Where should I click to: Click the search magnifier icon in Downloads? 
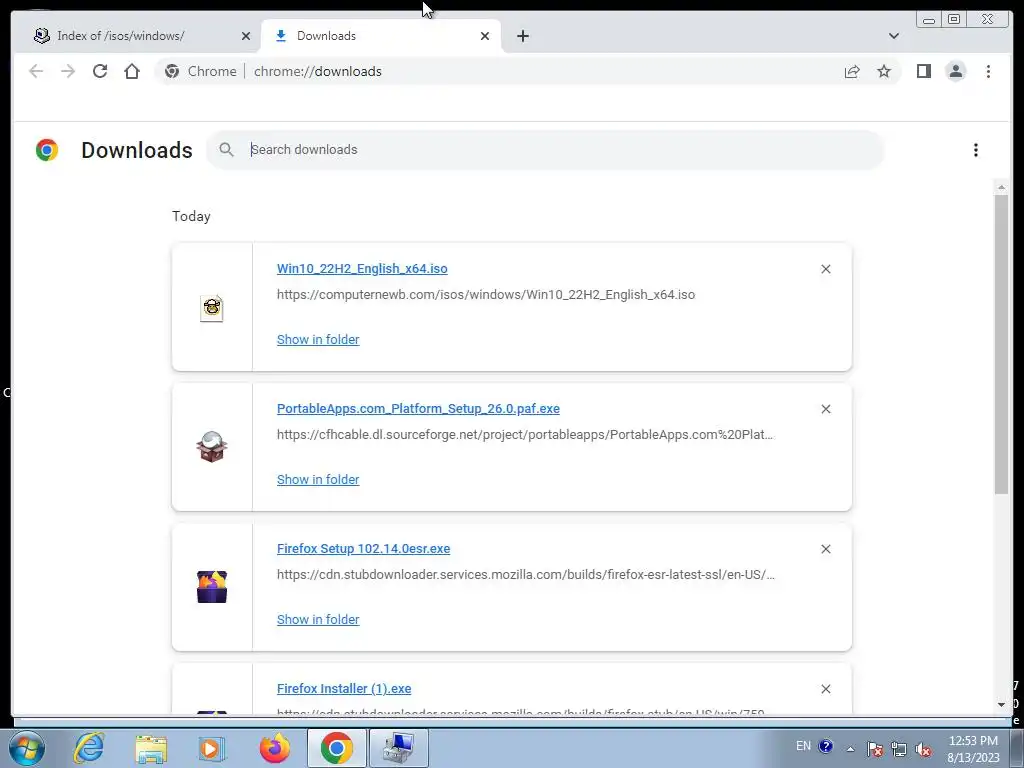click(226, 150)
